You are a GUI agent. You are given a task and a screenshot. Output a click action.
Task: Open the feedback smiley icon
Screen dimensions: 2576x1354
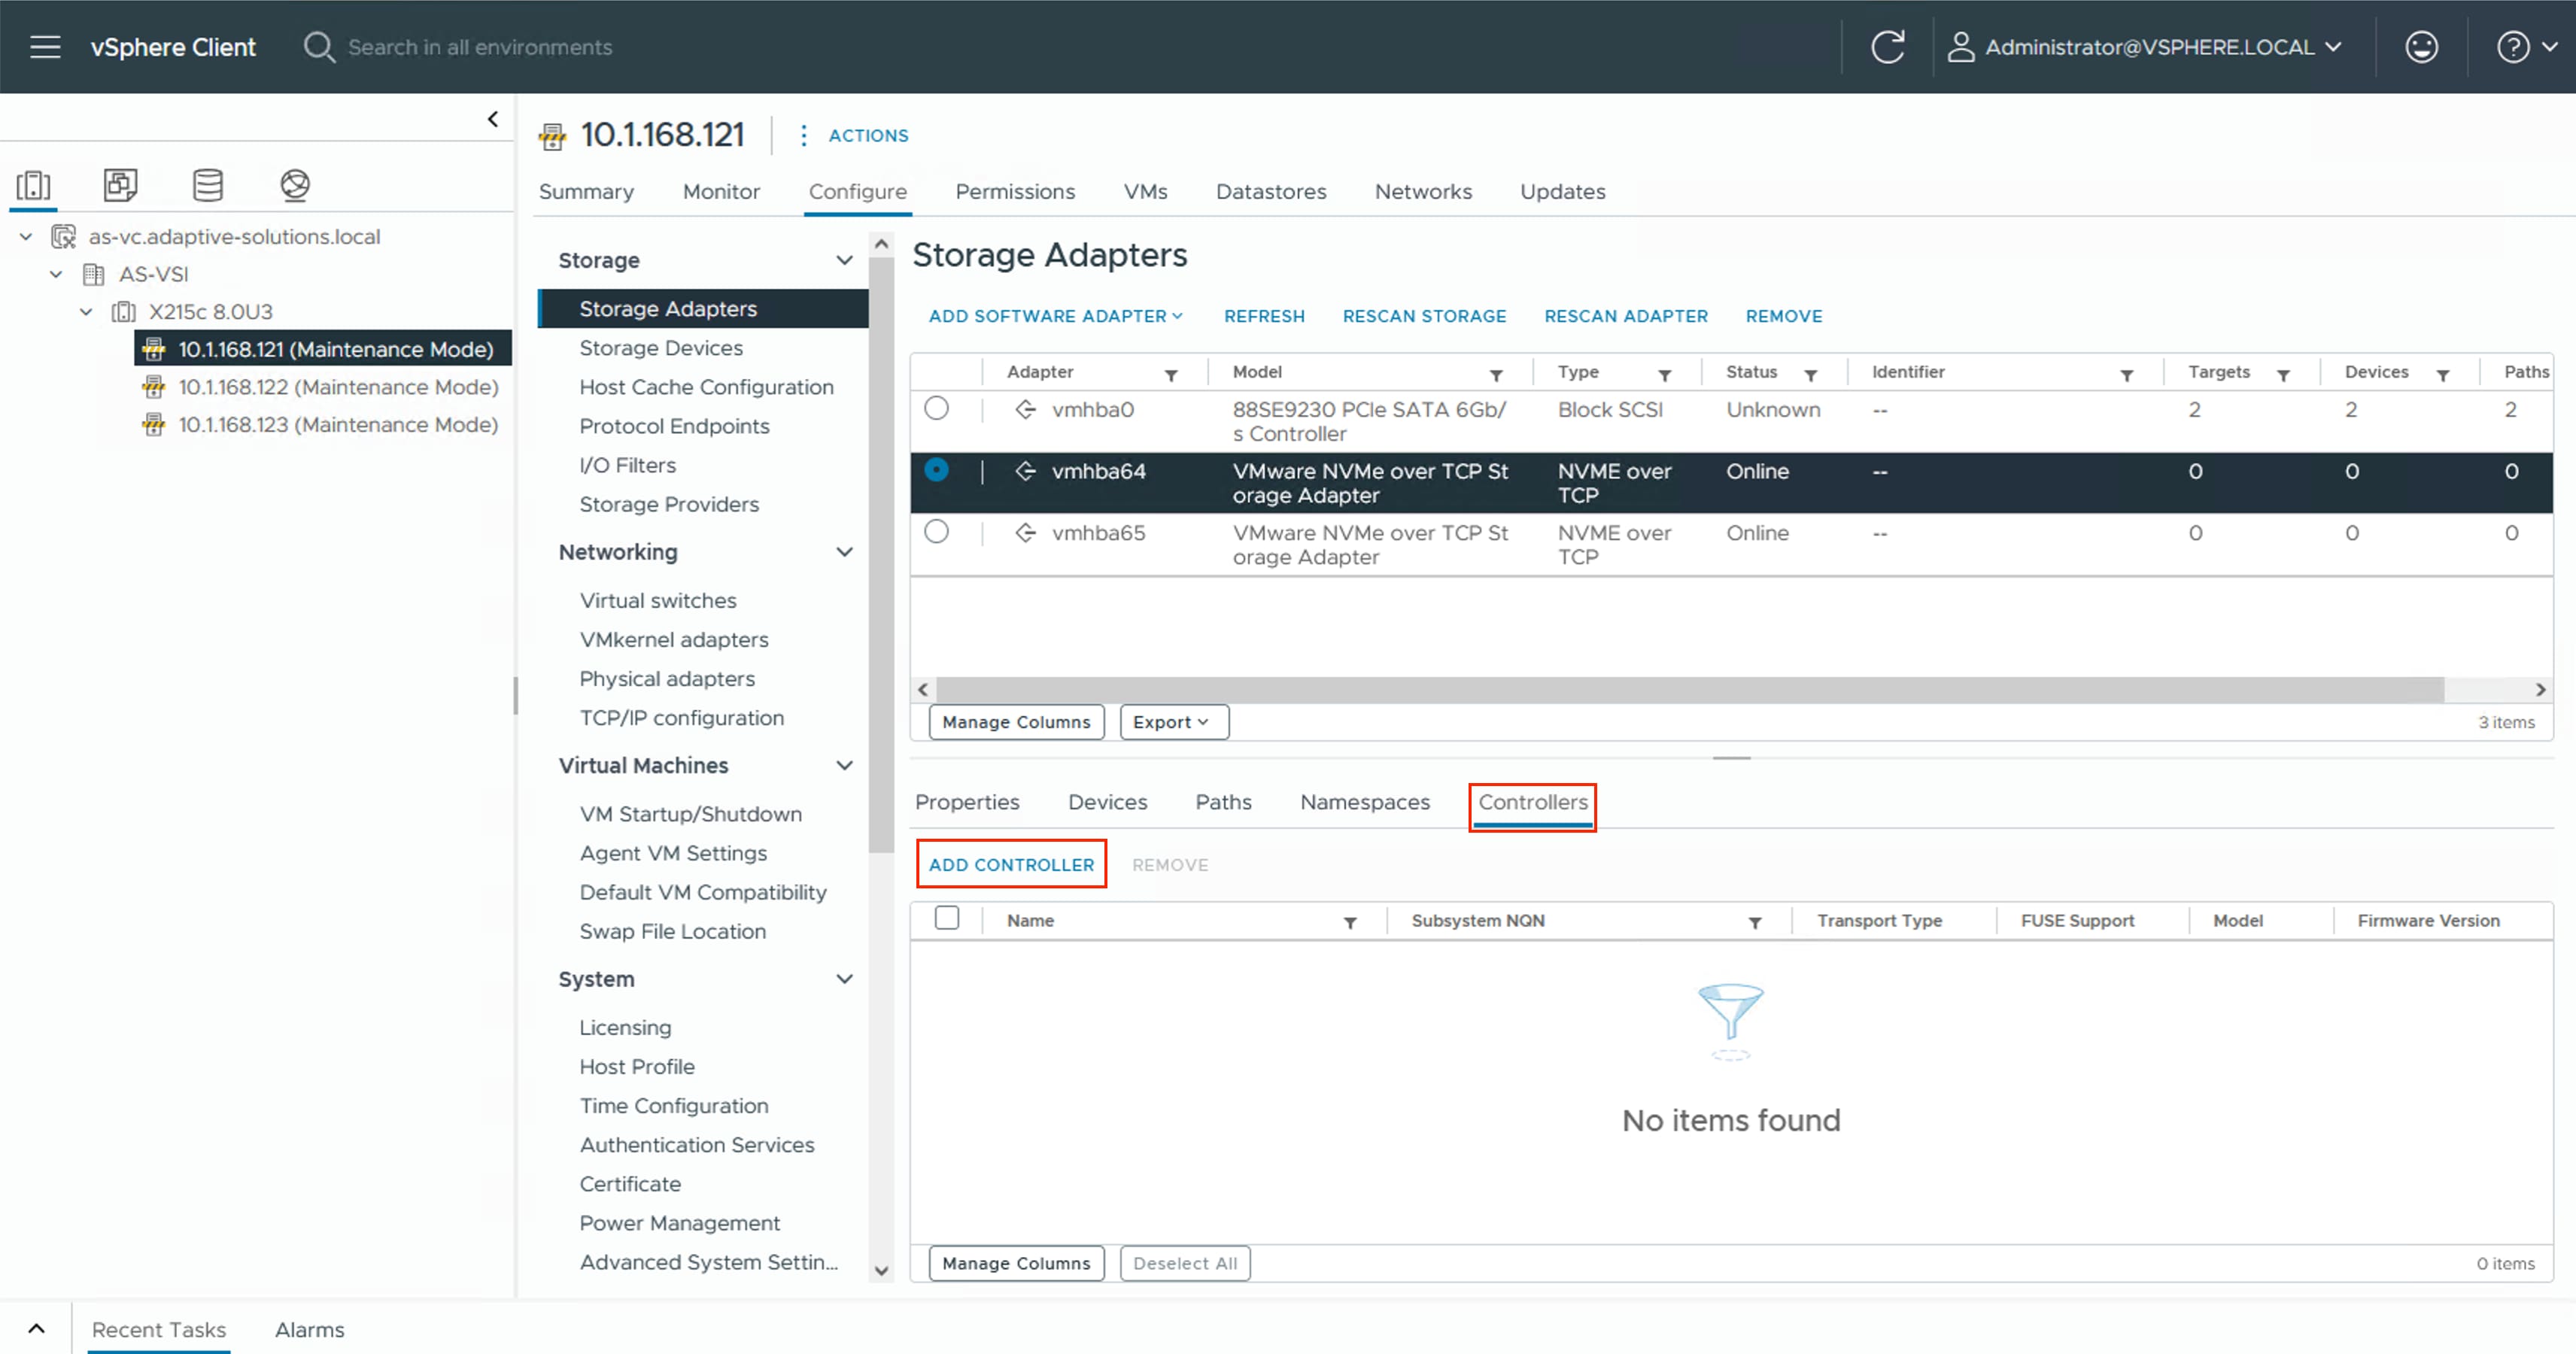point(2421,46)
